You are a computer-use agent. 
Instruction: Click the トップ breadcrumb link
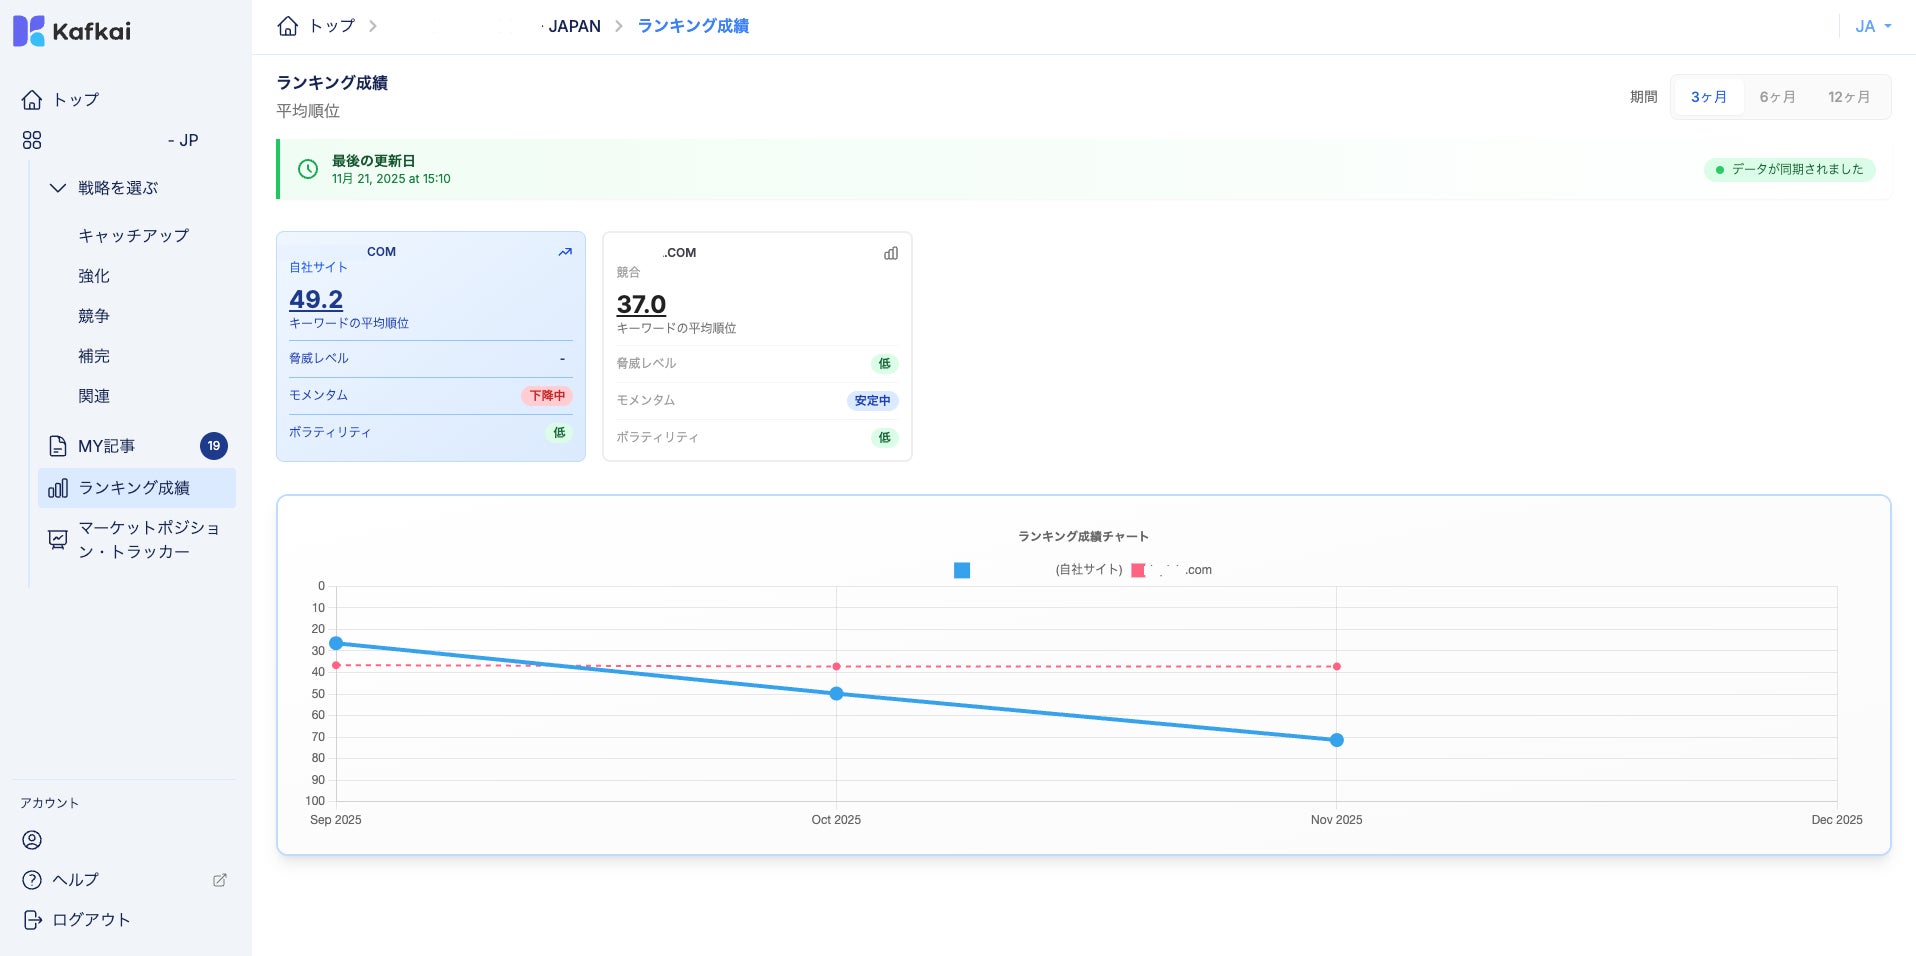332,26
